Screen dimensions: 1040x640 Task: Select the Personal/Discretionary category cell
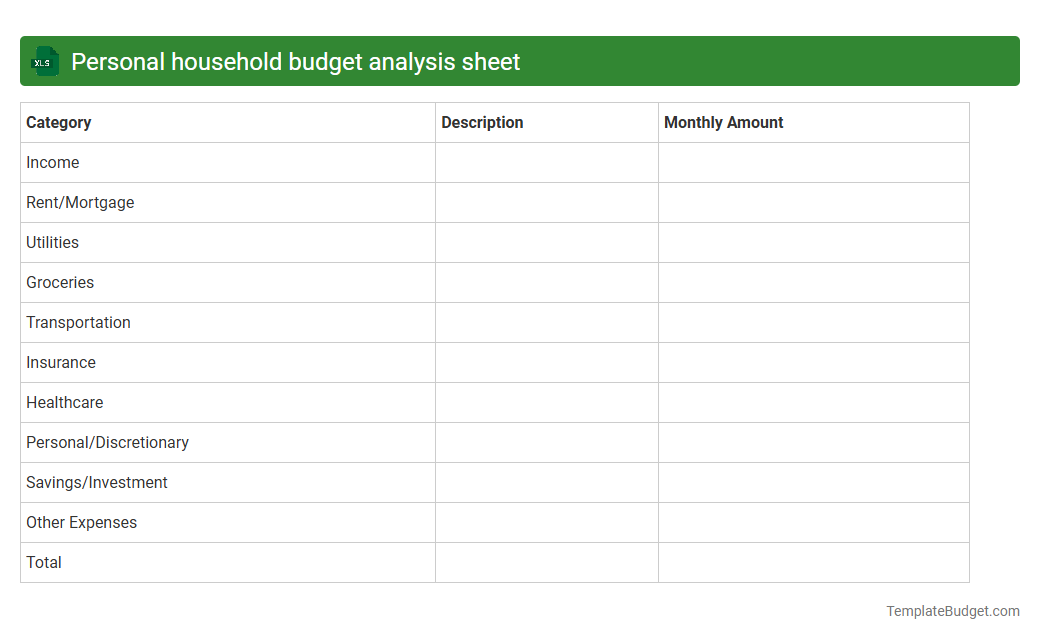click(x=107, y=442)
